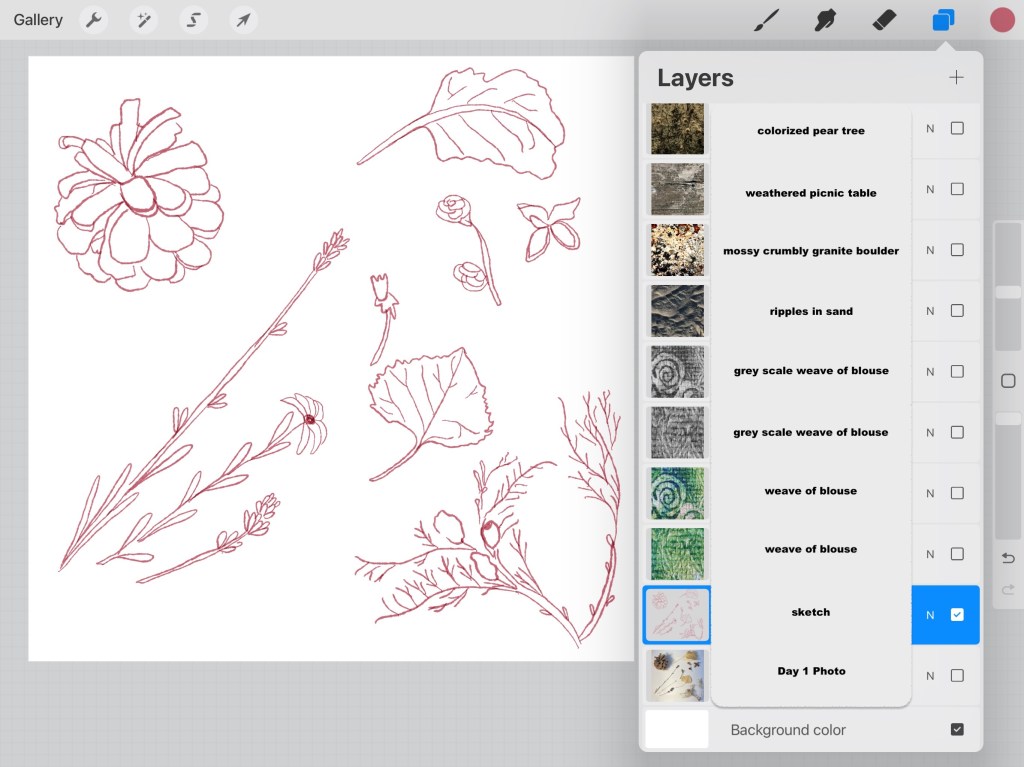Uncheck Background color visibility

[957, 730]
